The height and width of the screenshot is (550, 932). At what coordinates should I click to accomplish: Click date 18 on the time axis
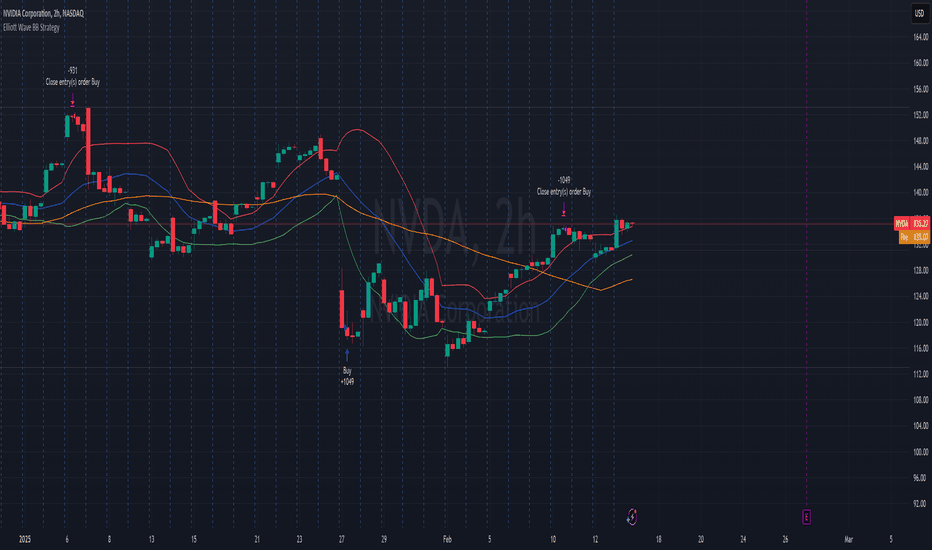pyautogui.click(x=659, y=539)
